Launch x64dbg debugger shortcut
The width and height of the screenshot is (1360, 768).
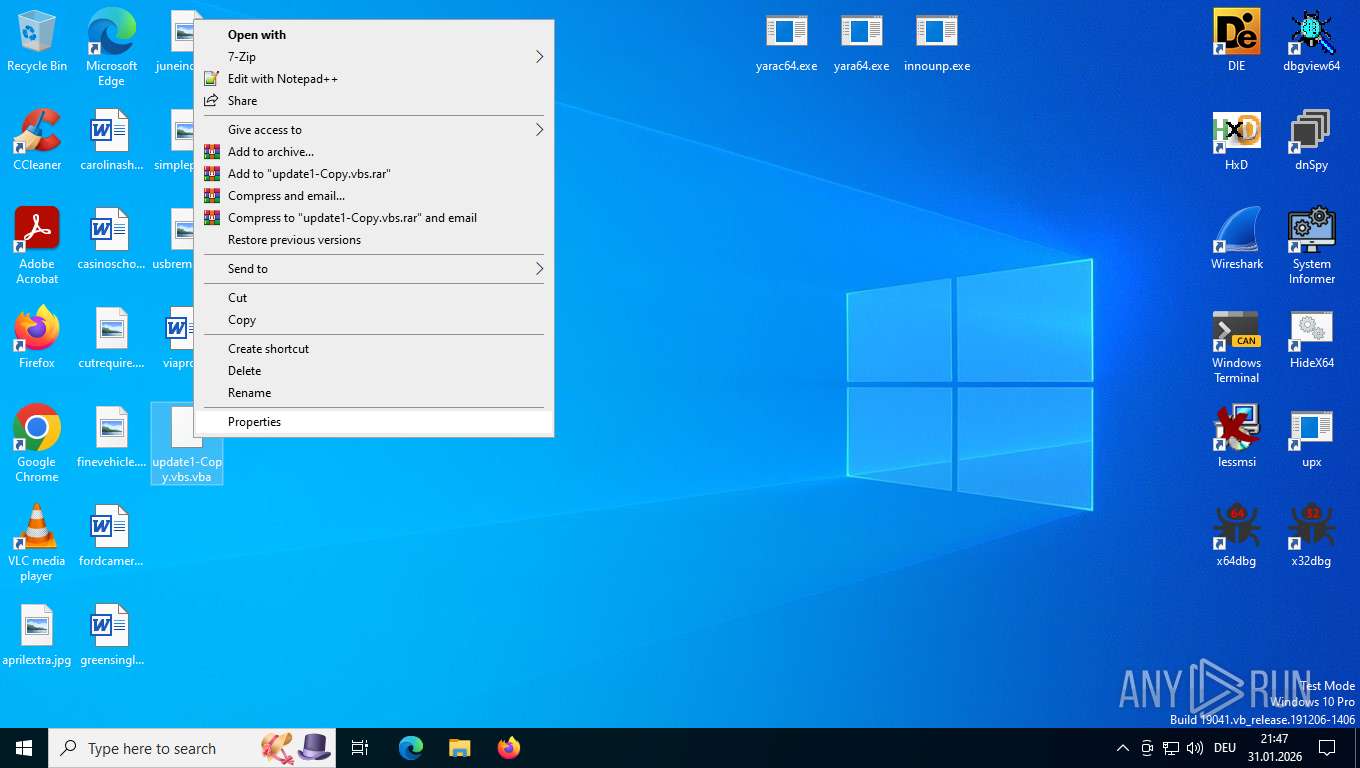pos(1237,536)
